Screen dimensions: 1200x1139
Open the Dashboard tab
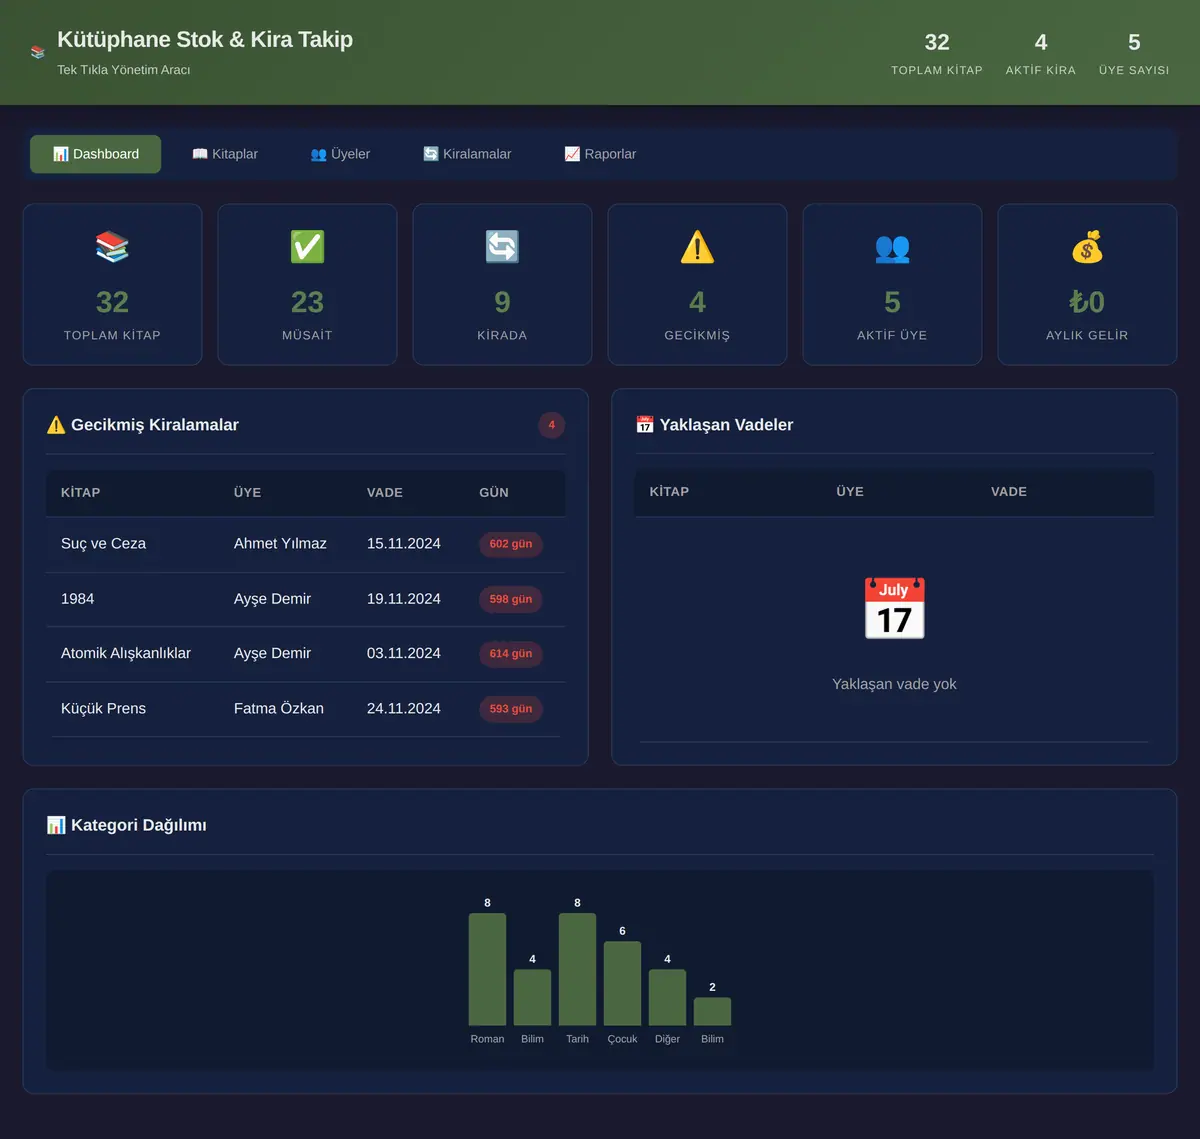click(95, 154)
